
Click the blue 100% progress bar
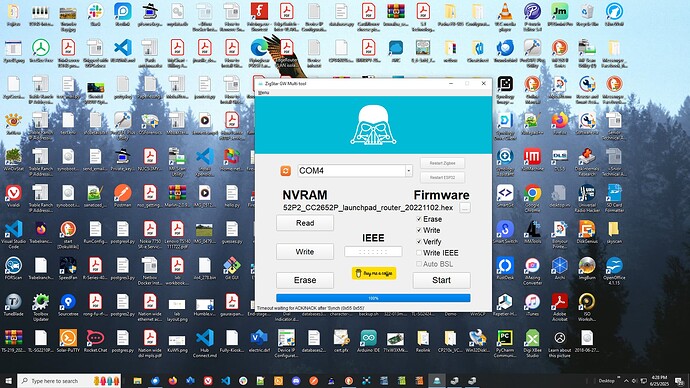click(x=373, y=298)
